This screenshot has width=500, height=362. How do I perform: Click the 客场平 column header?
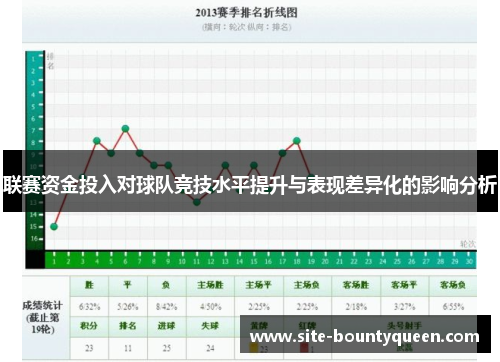click(x=404, y=285)
